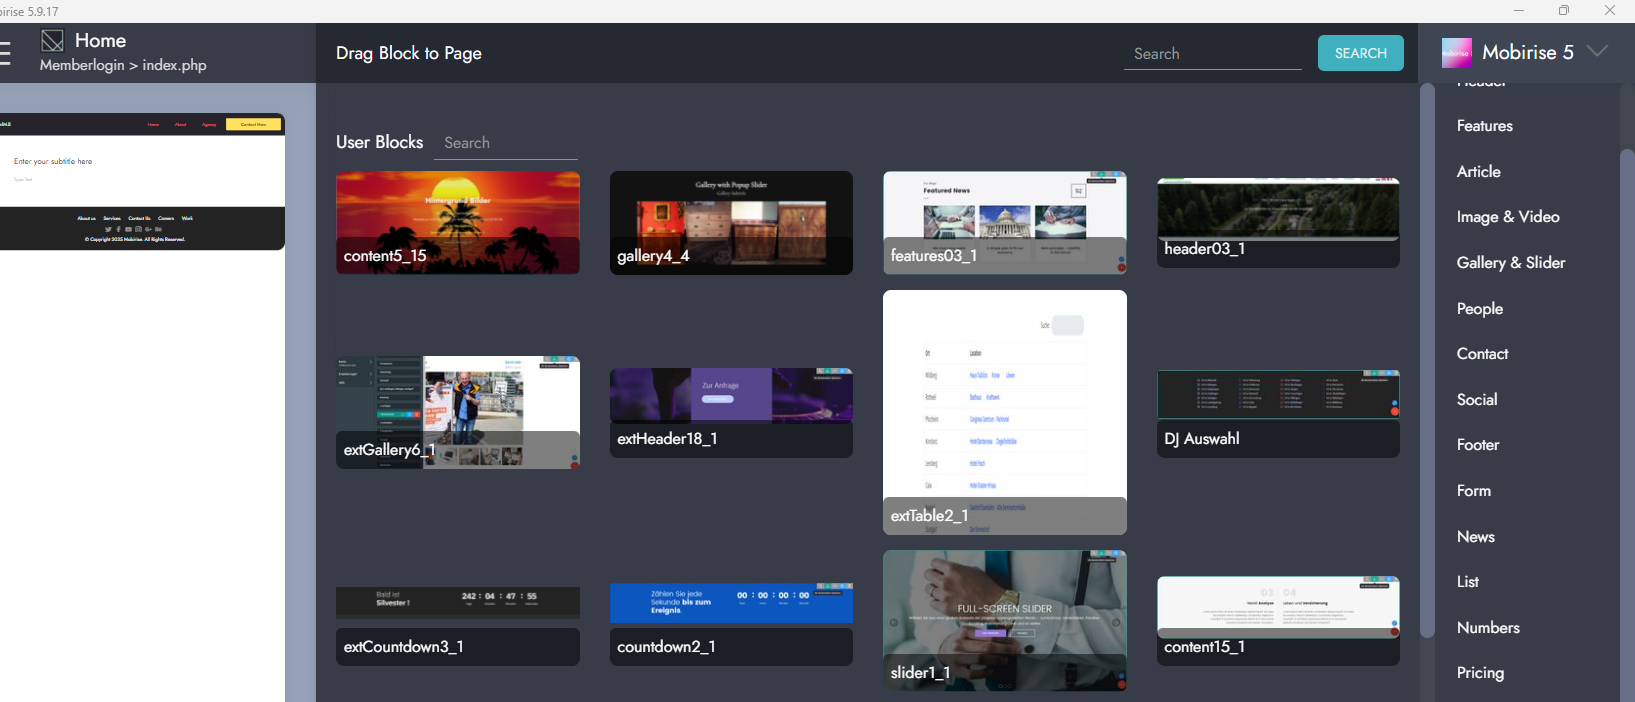Choose the slider1_1 full-screen slider block
Screen dimensions: 1635x702
1004,619
